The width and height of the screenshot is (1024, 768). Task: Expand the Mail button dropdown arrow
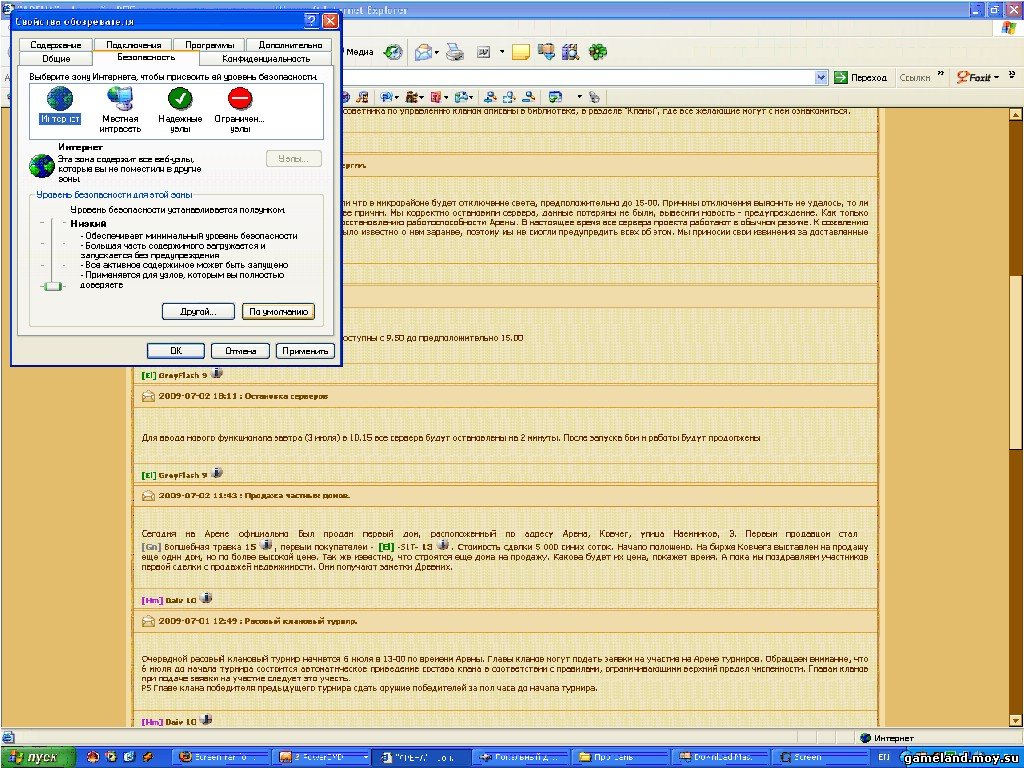point(437,52)
